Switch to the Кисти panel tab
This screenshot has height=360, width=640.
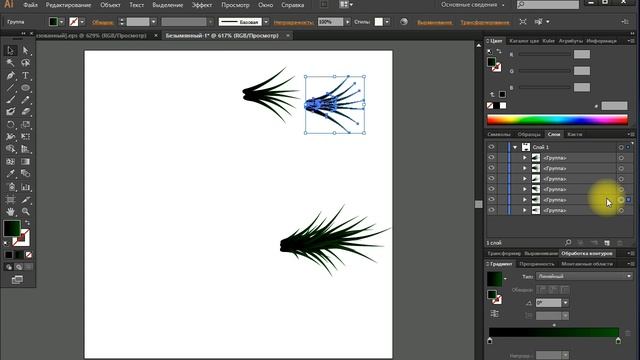(x=574, y=134)
